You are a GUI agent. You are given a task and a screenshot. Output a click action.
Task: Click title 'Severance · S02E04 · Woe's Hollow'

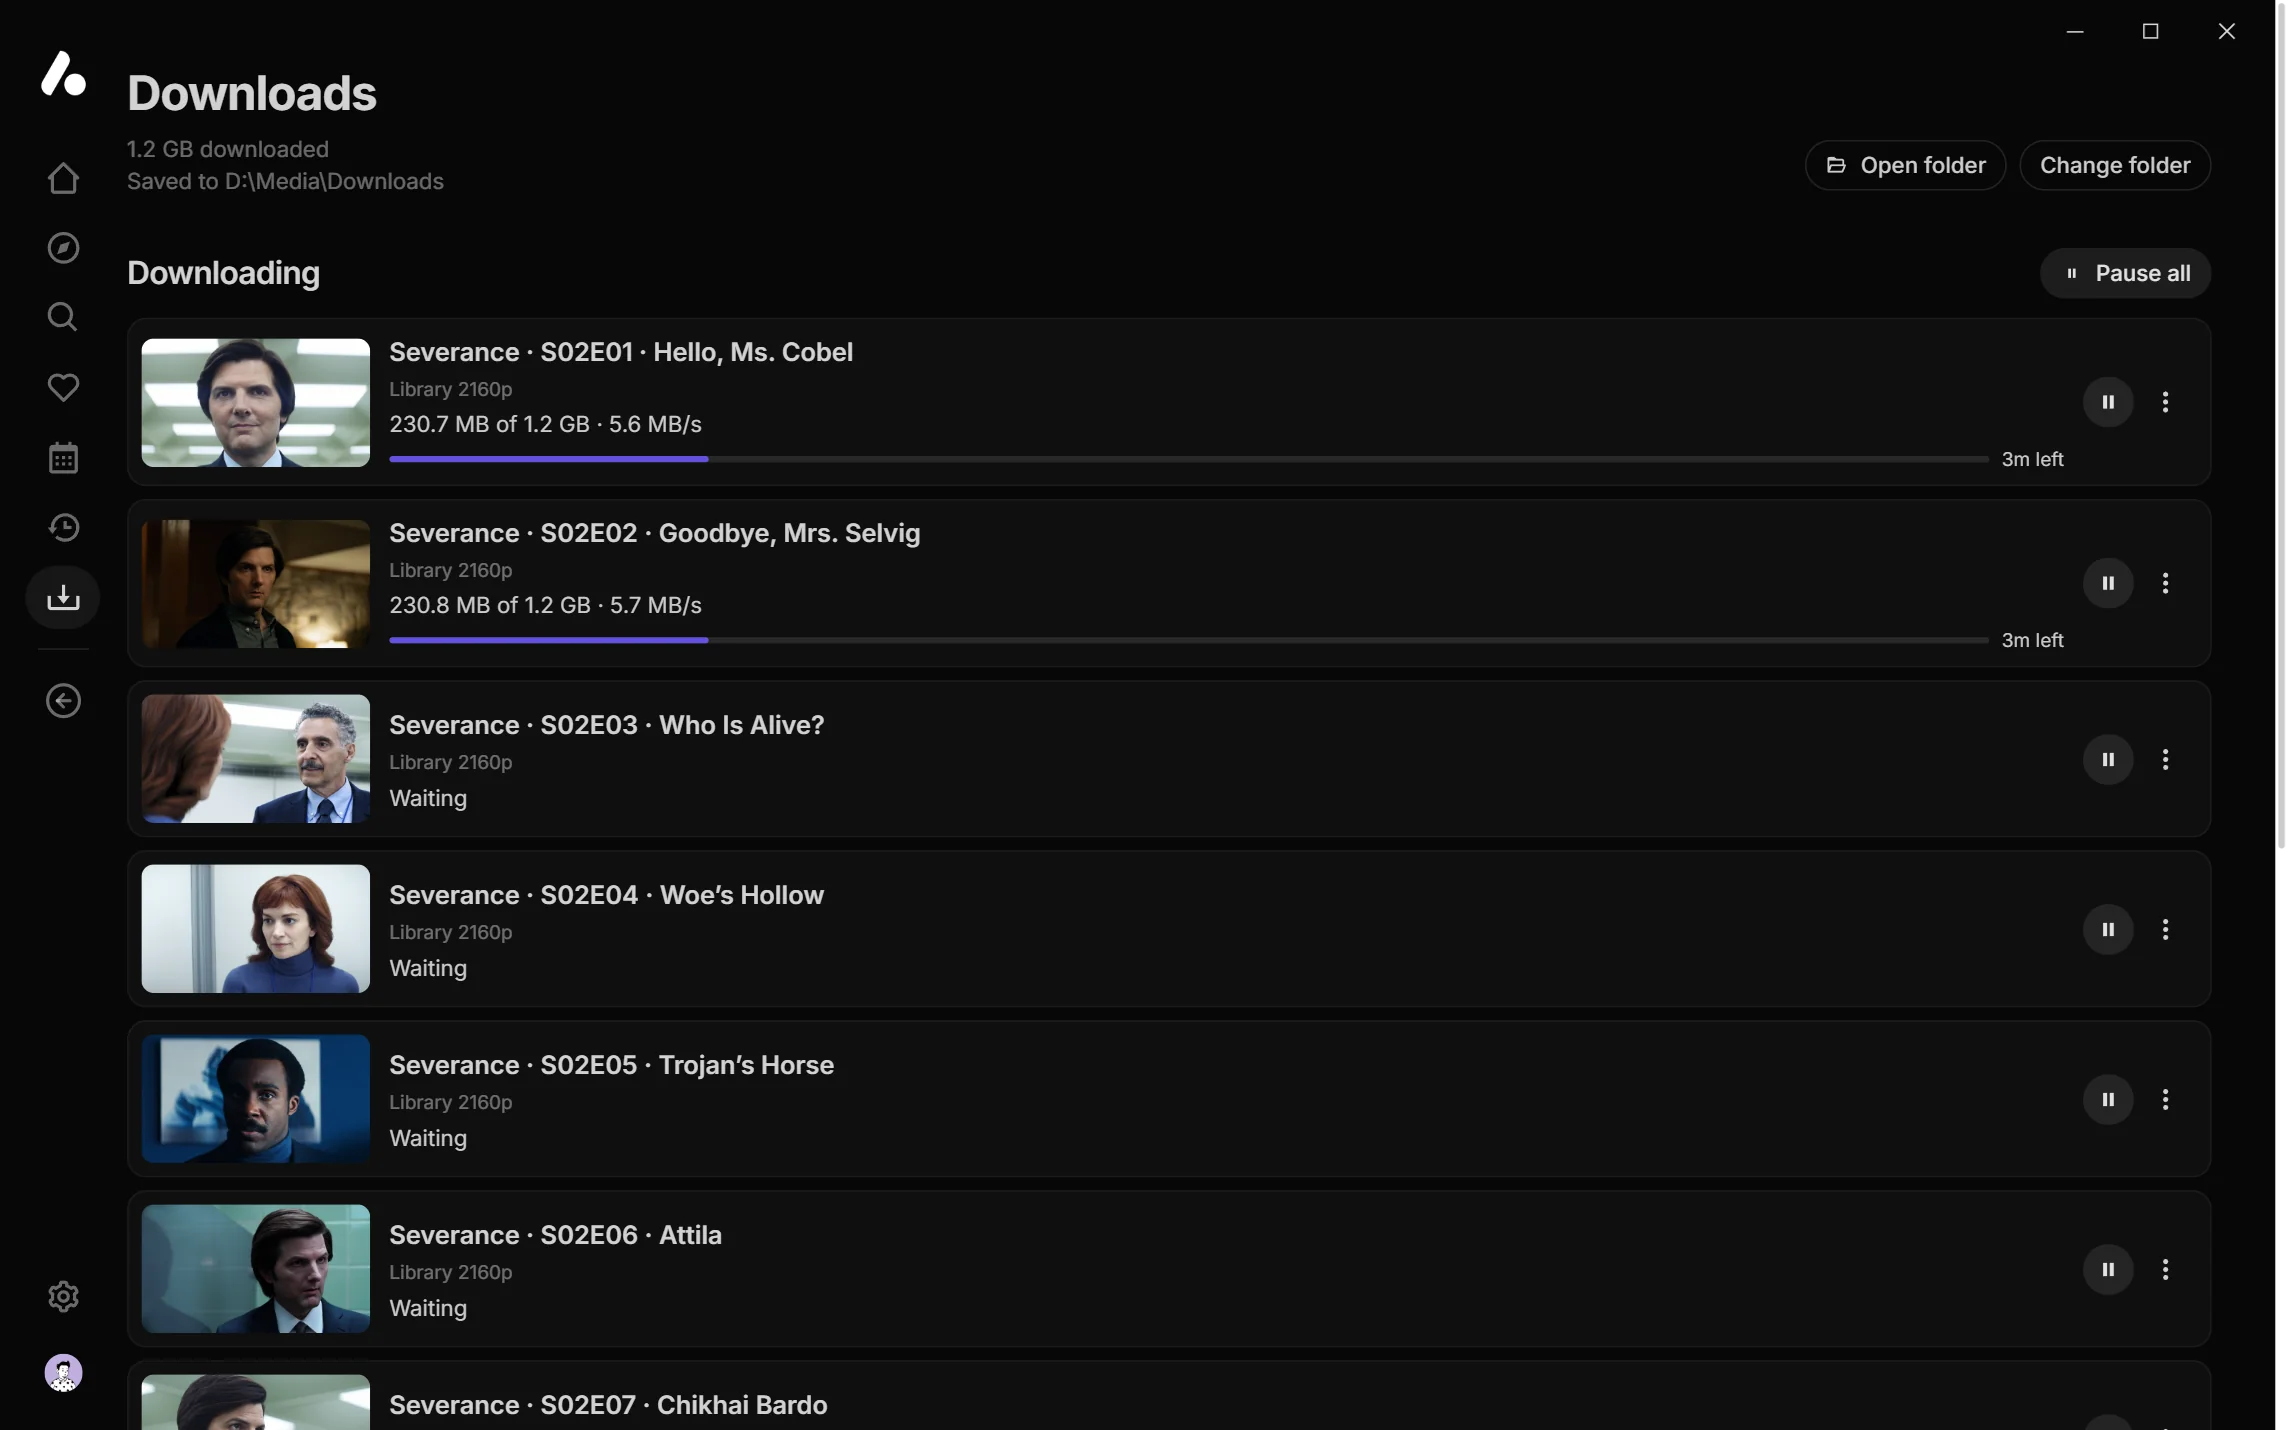pos(607,895)
